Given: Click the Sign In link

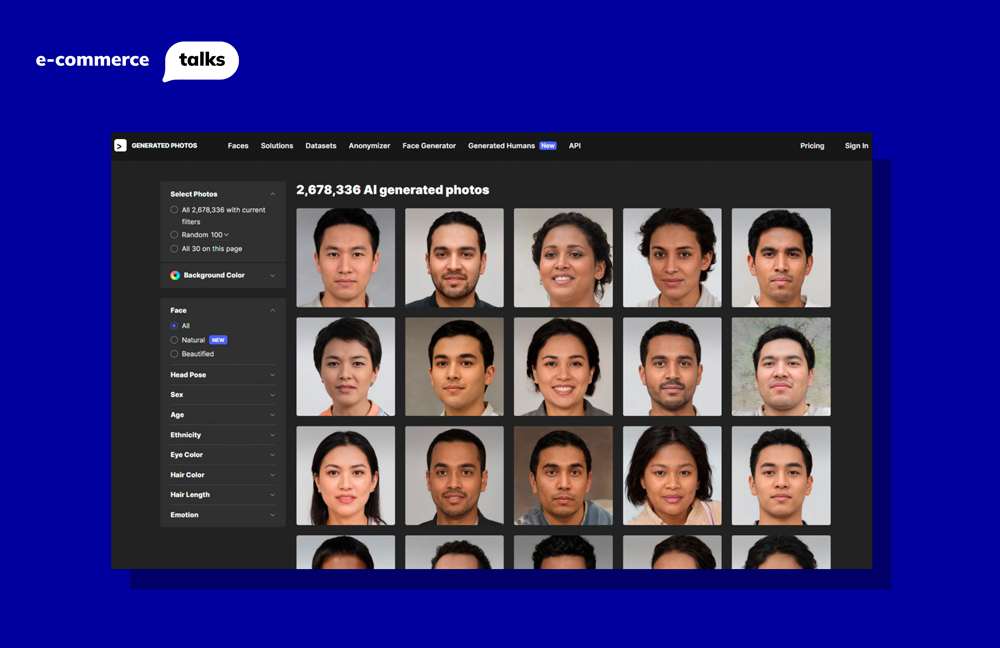Looking at the screenshot, I should (856, 145).
